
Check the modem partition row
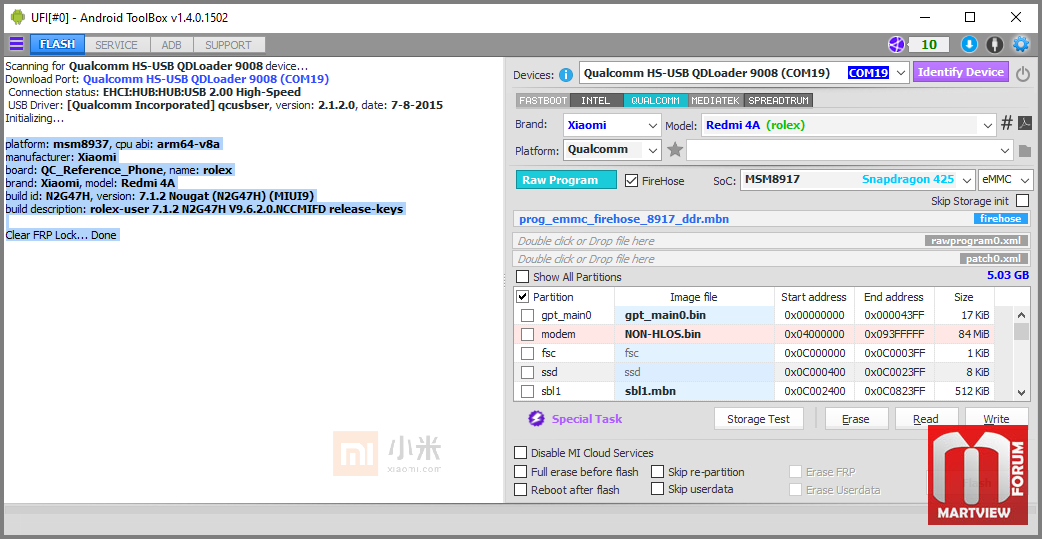coord(527,334)
